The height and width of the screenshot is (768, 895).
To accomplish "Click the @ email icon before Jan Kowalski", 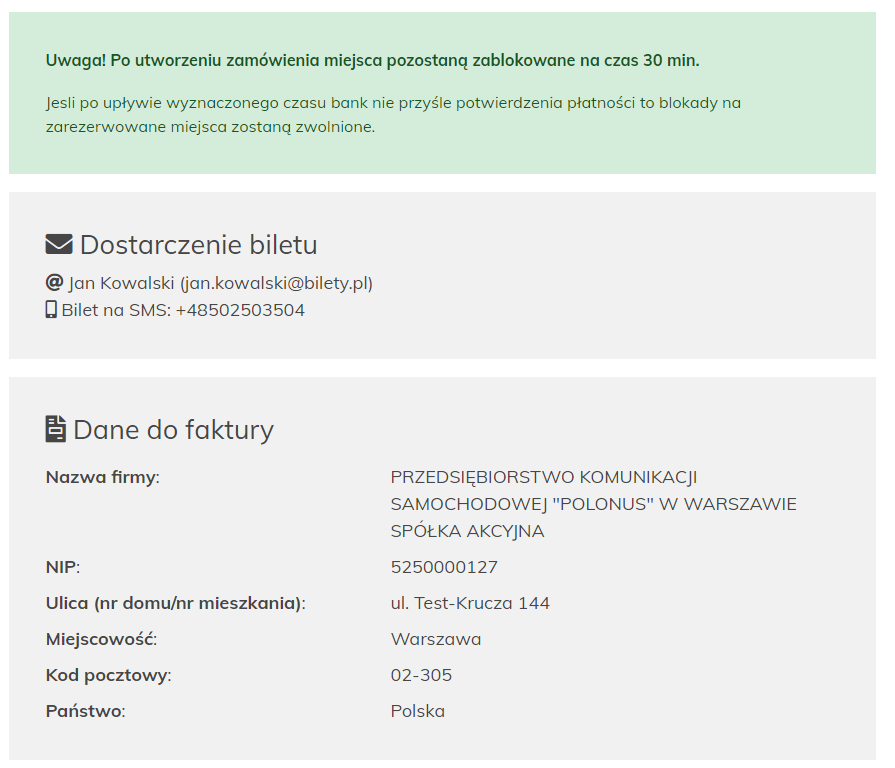I will (x=54, y=282).
